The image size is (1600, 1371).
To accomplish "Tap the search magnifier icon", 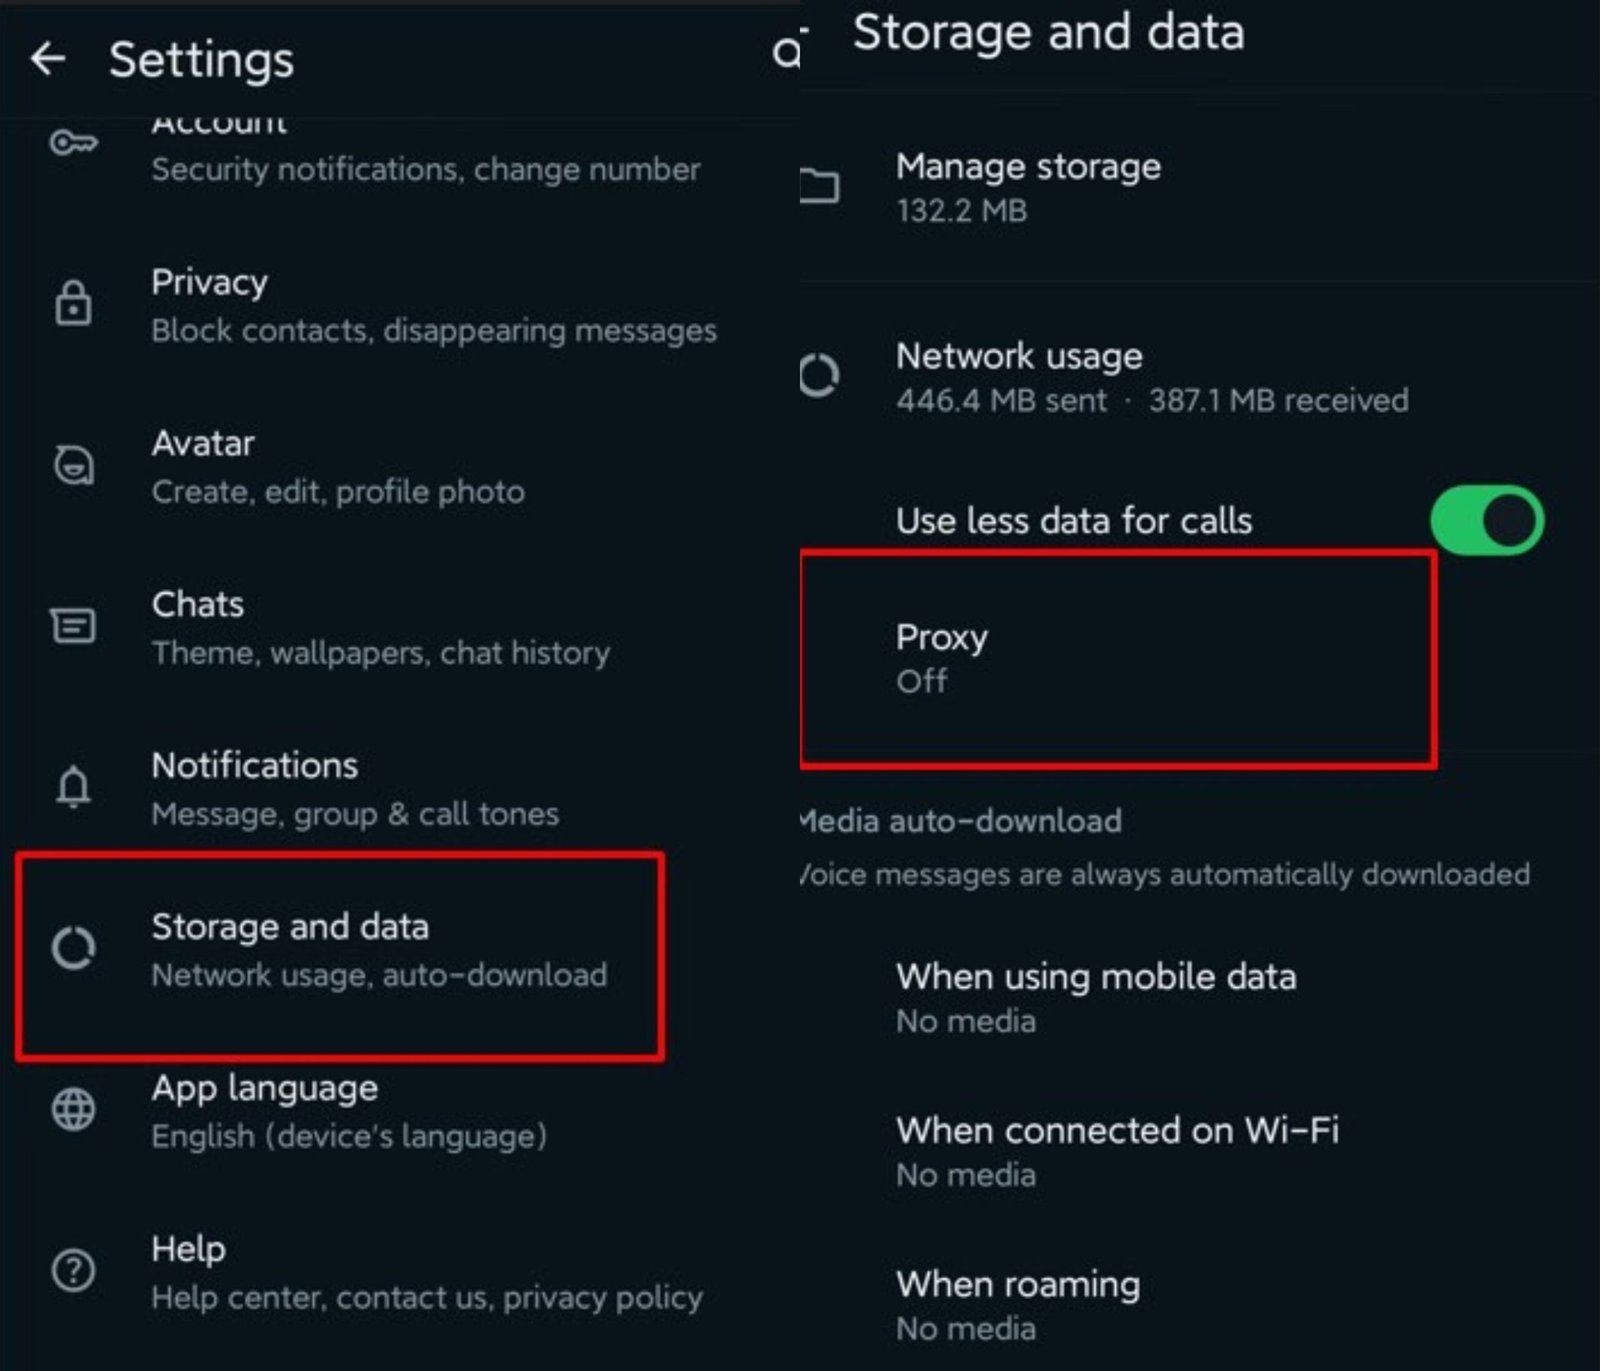I will (x=787, y=52).
